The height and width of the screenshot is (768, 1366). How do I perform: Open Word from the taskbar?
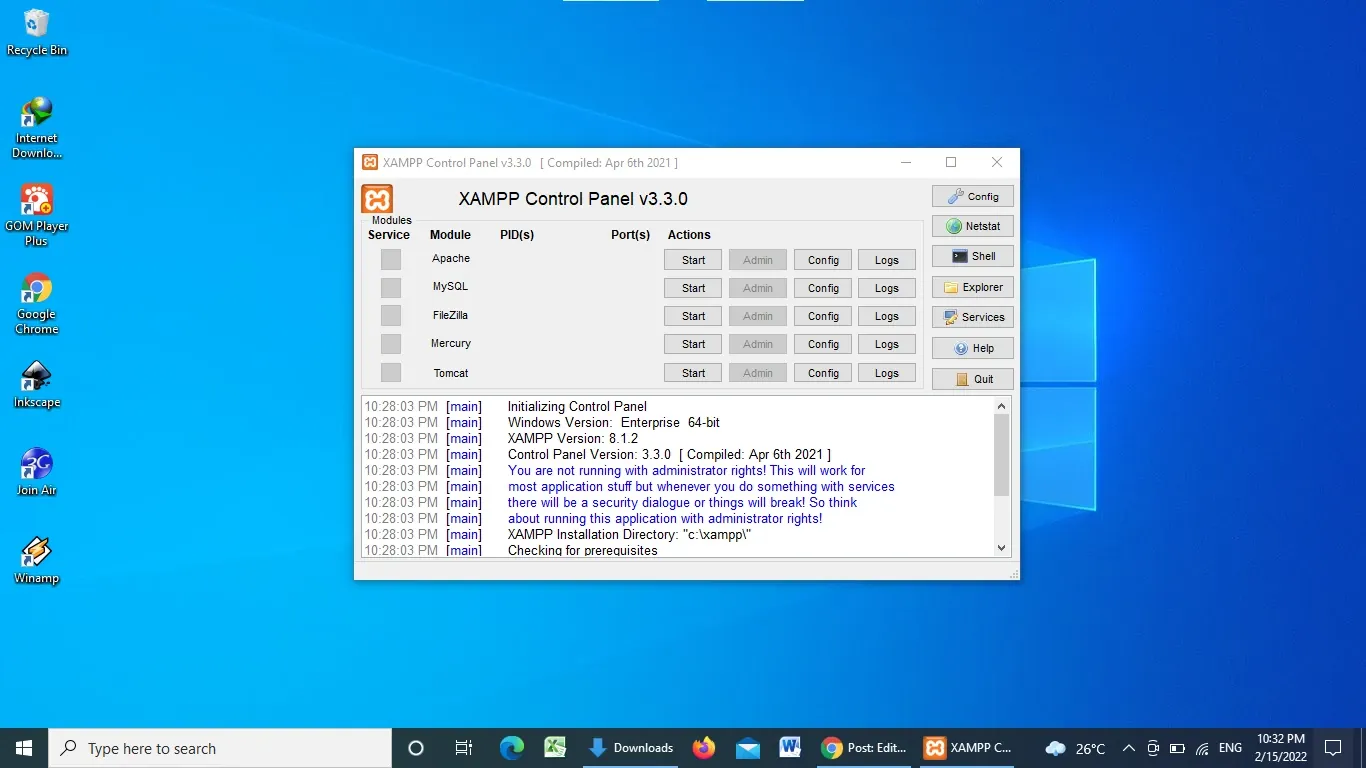pos(790,748)
